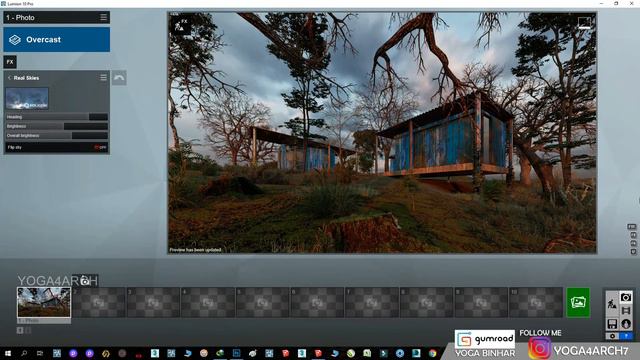Select the first photo slot thumbnail

pos(44,302)
